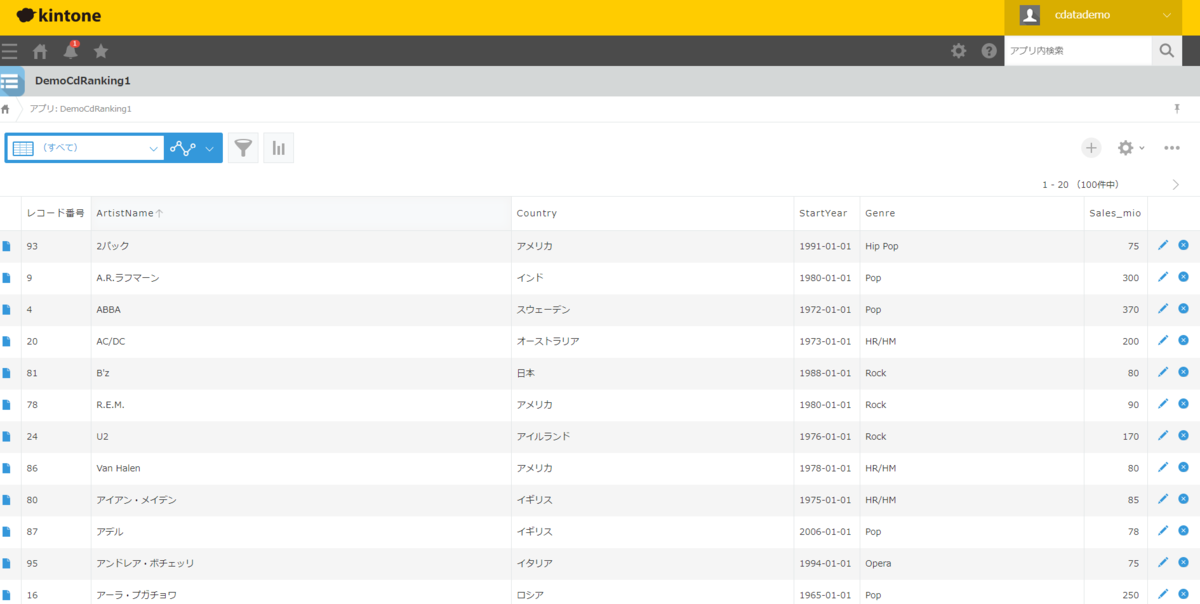Open favorites star icon
The height and width of the screenshot is (604, 1200).
[x=101, y=51]
